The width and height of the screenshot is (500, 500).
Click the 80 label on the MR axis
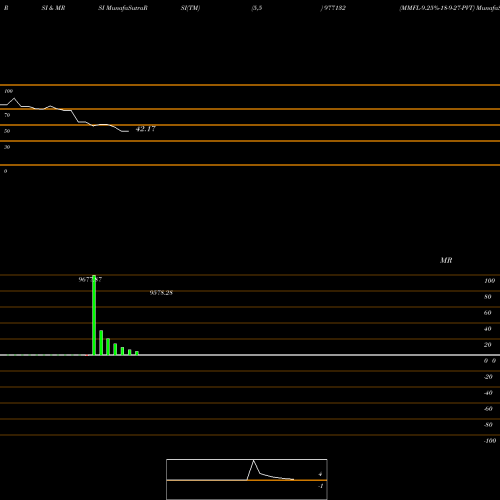point(488,297)
